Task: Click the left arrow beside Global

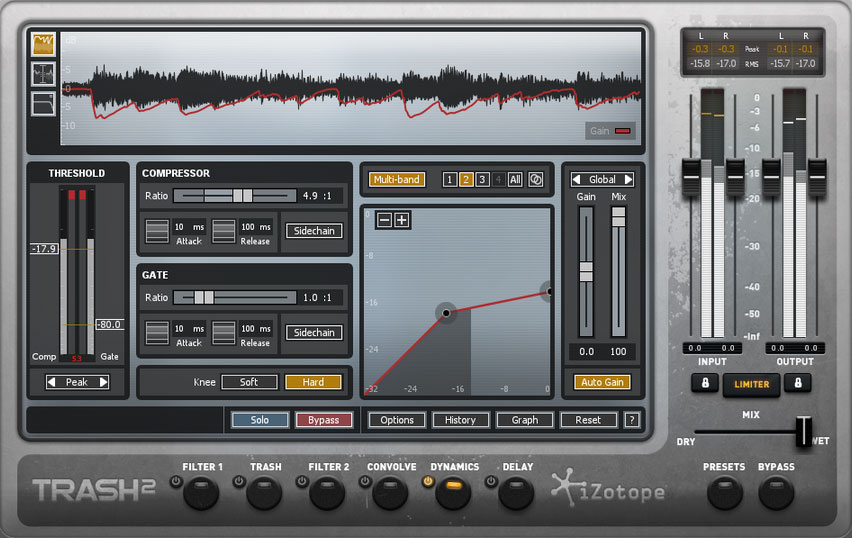Action: click(x=577, y=179)
